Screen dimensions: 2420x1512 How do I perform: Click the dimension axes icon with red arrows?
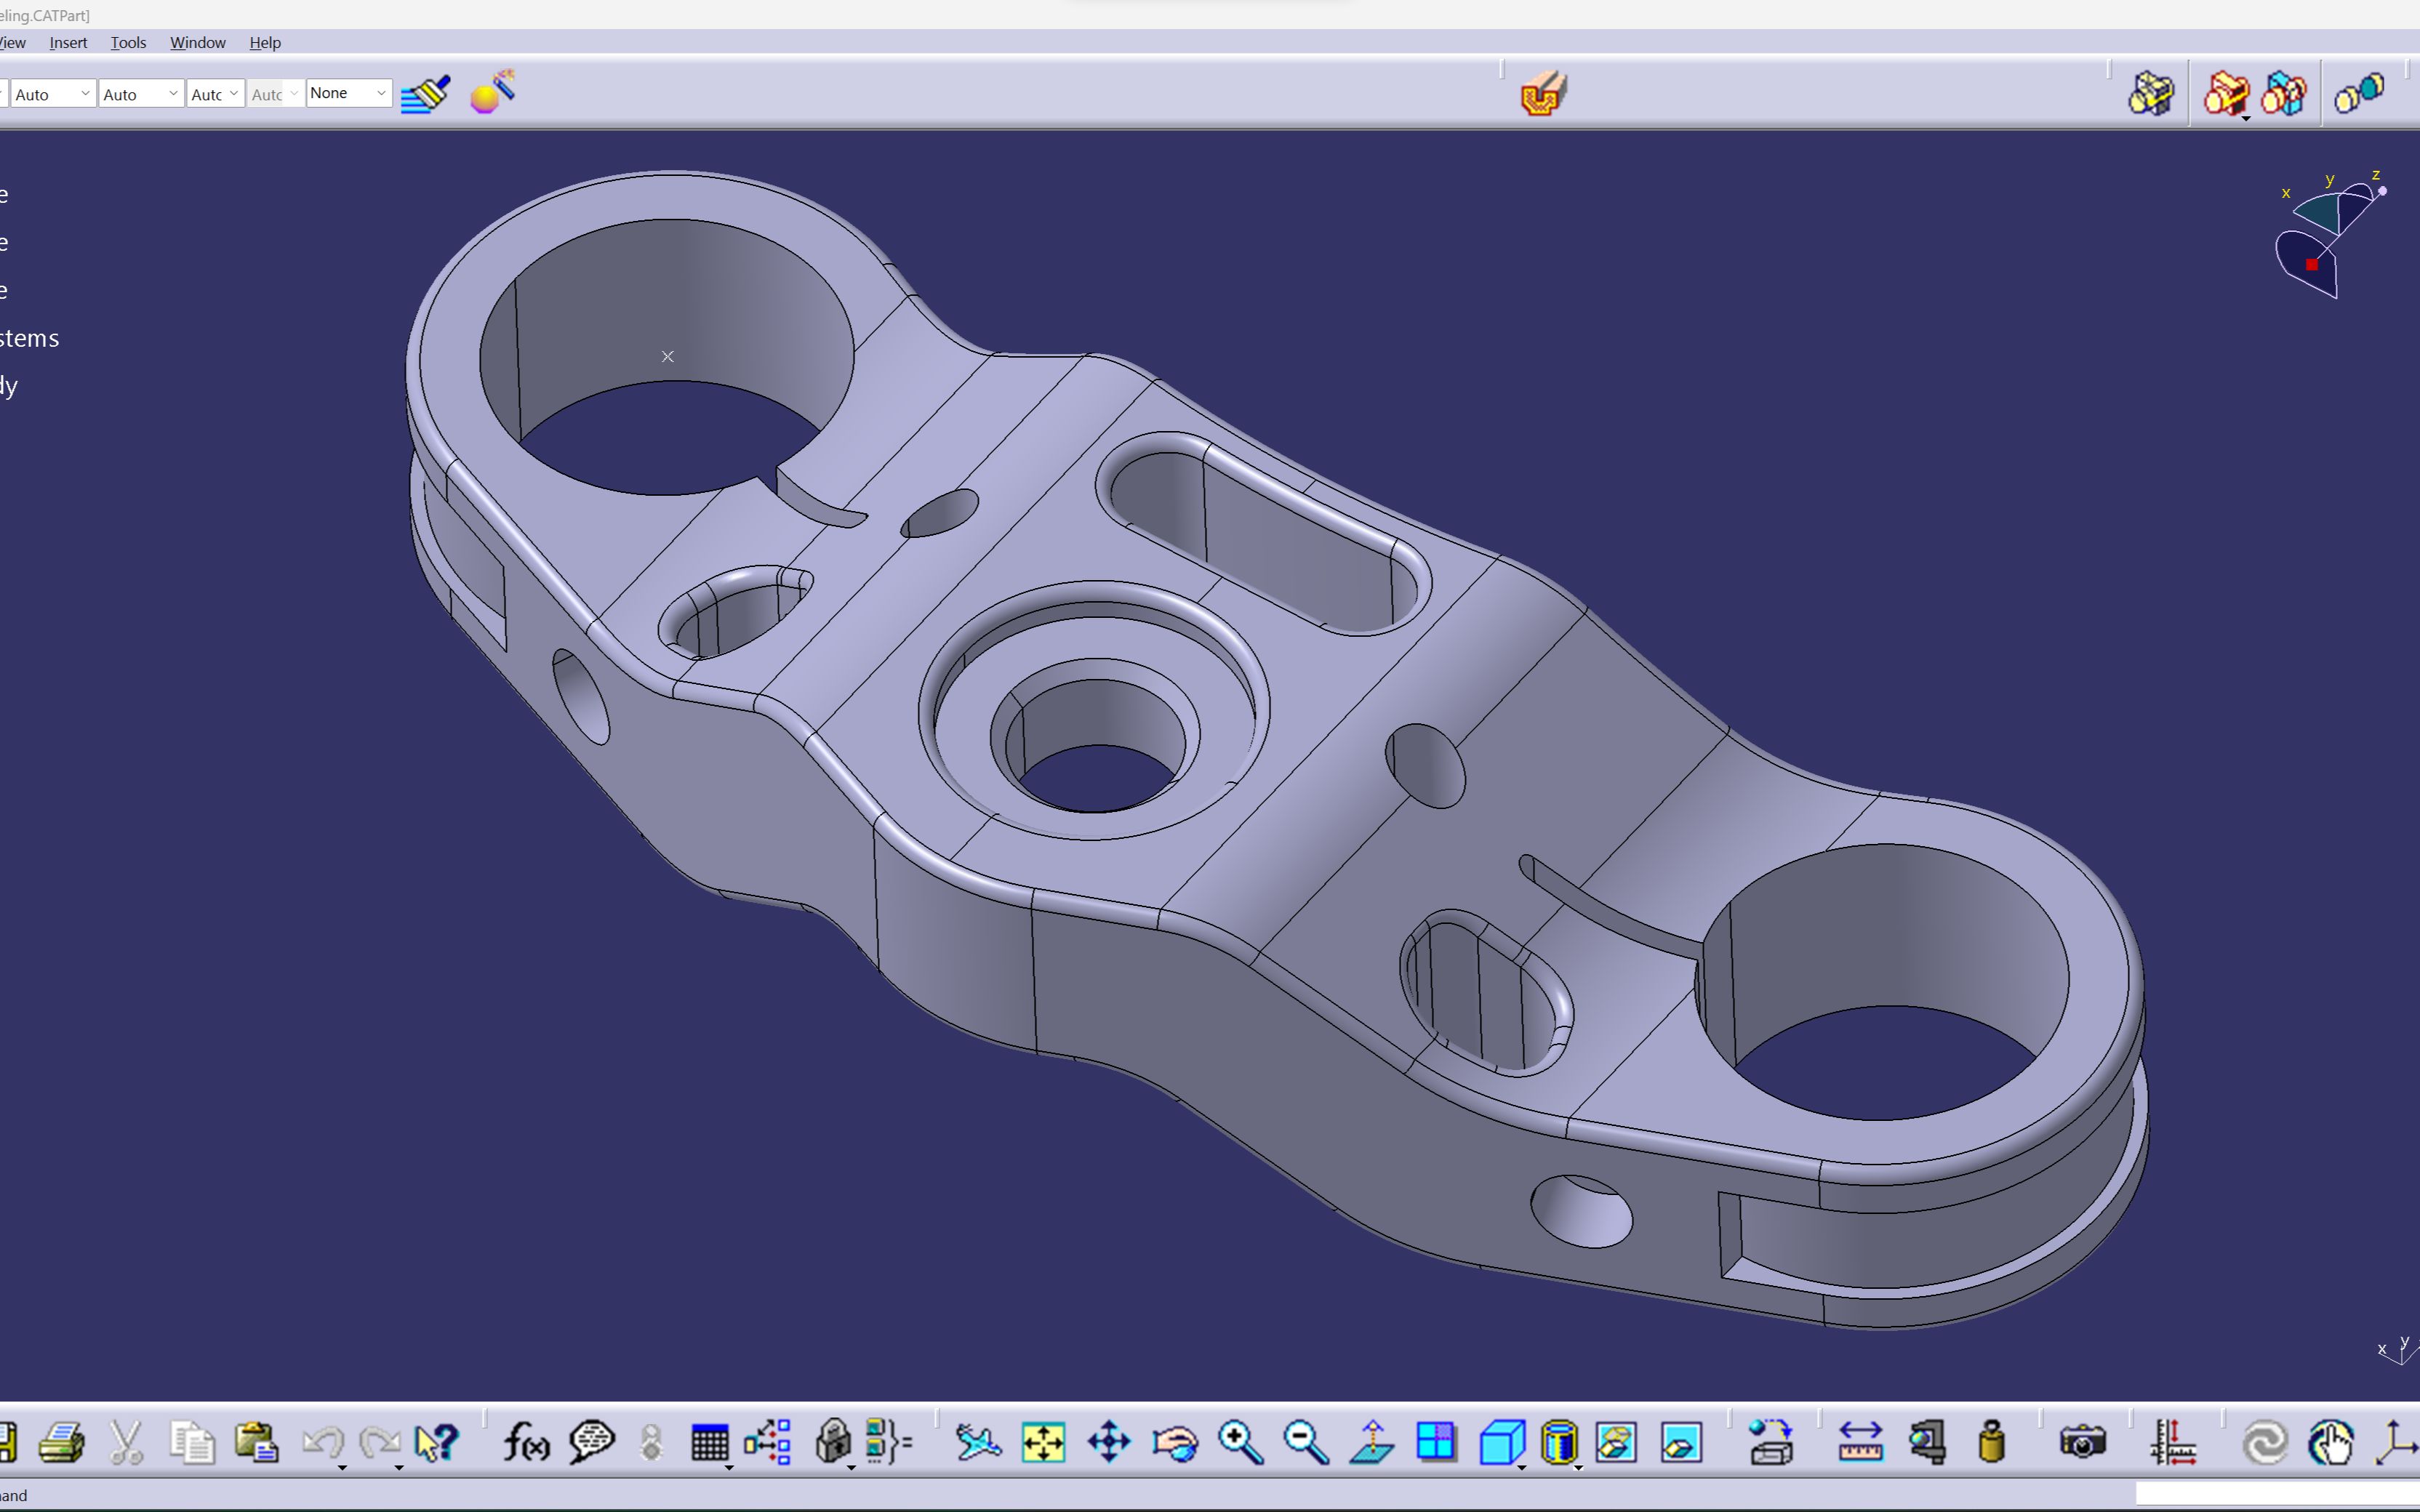(2173, 1442)
